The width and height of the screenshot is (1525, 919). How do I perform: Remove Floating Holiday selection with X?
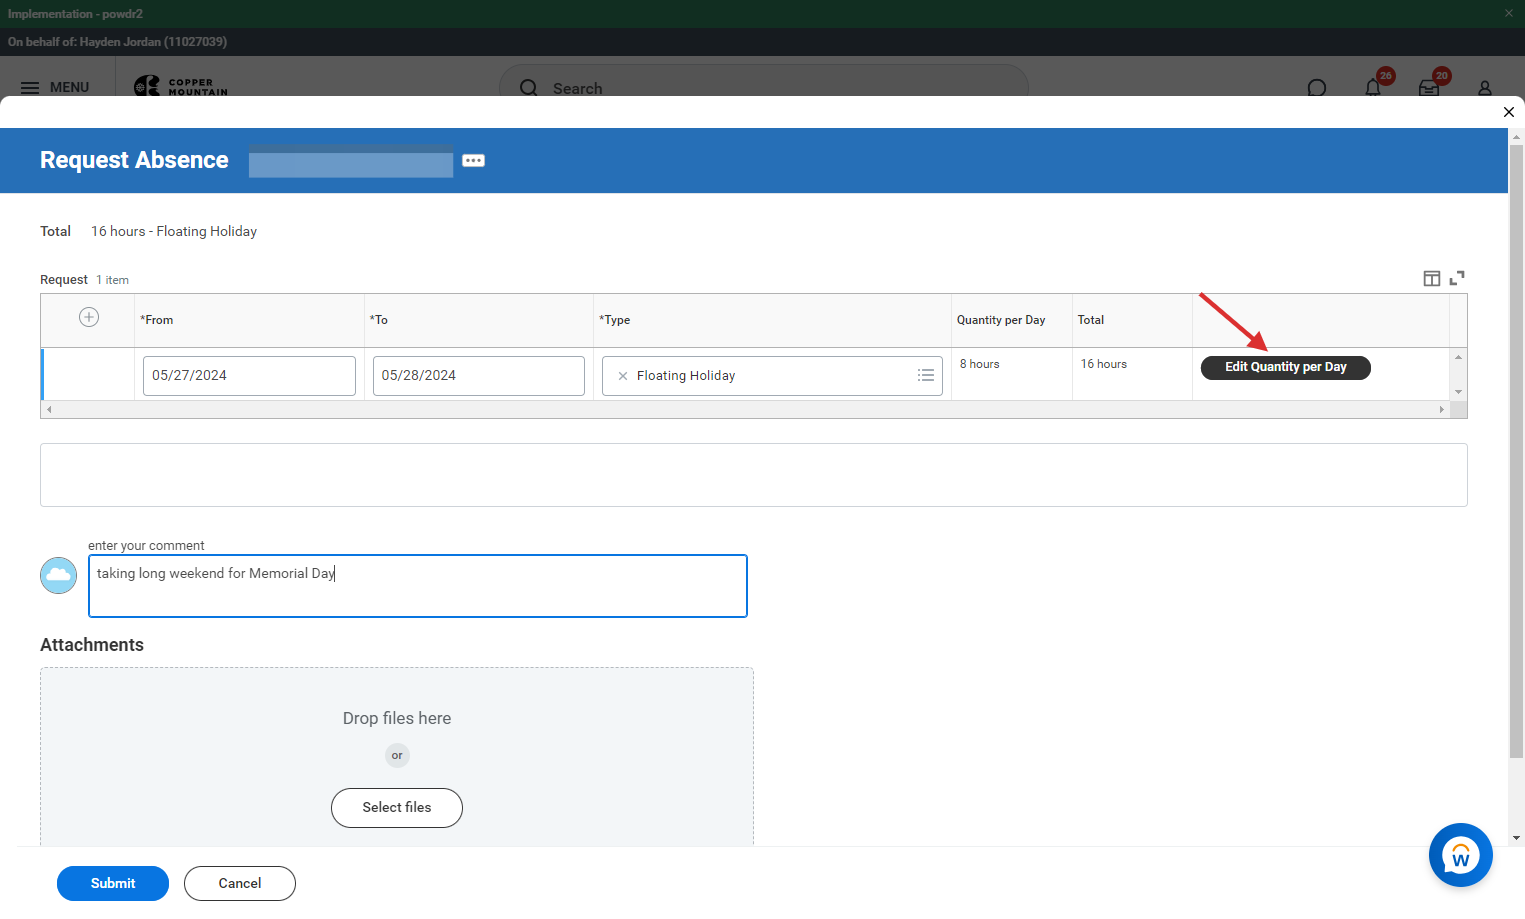[623, 376]
